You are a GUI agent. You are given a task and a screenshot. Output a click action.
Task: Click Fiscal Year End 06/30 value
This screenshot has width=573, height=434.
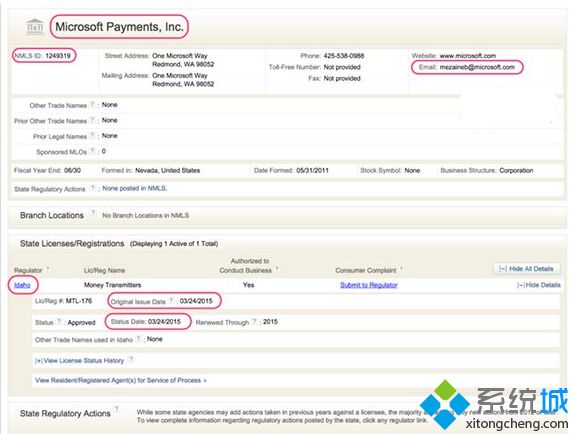[72, 170]
